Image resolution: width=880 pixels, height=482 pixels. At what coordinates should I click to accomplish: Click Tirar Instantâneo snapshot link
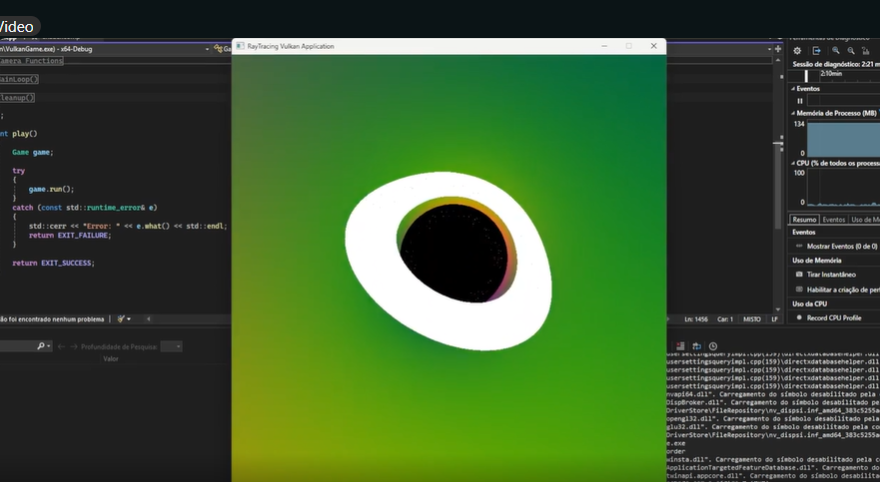[831, 274]
